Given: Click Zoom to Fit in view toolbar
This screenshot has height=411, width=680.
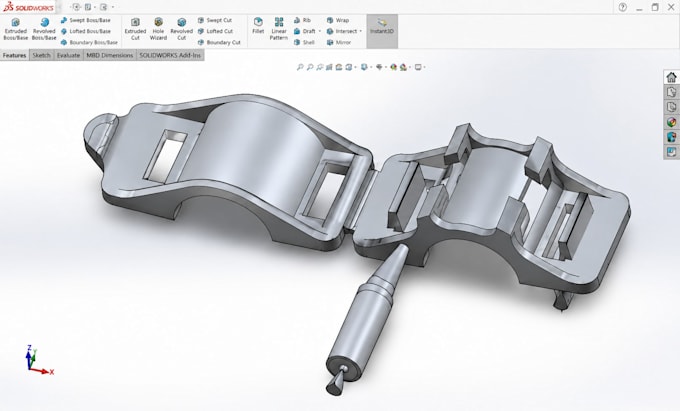Looking at the screenshot, I should point(300,67).
